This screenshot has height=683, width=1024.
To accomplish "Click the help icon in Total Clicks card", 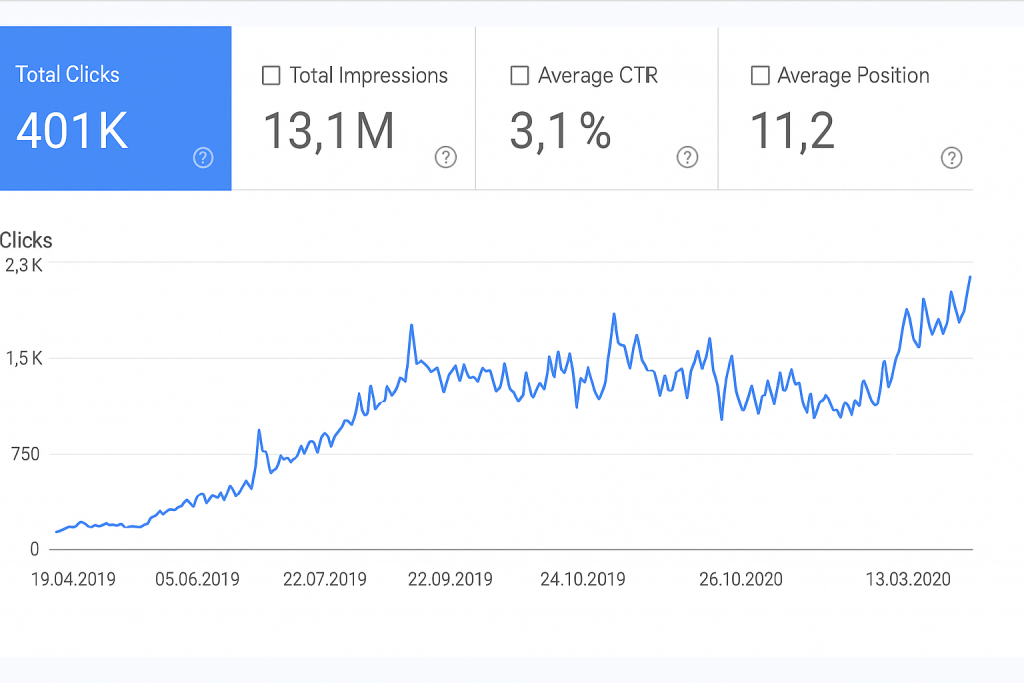I will (x=203, y=157).
